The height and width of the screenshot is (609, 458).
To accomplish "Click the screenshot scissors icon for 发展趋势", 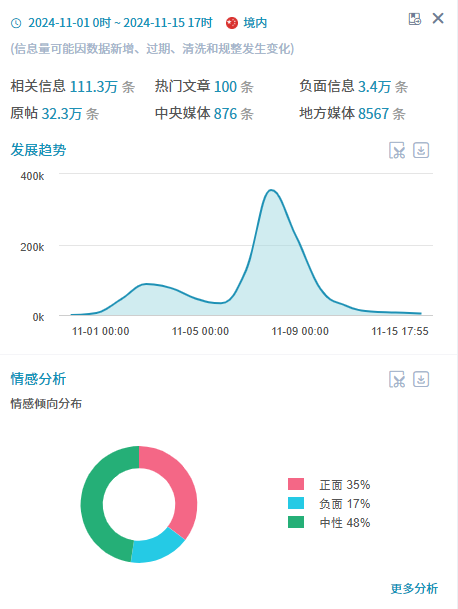I will [397, 150].
